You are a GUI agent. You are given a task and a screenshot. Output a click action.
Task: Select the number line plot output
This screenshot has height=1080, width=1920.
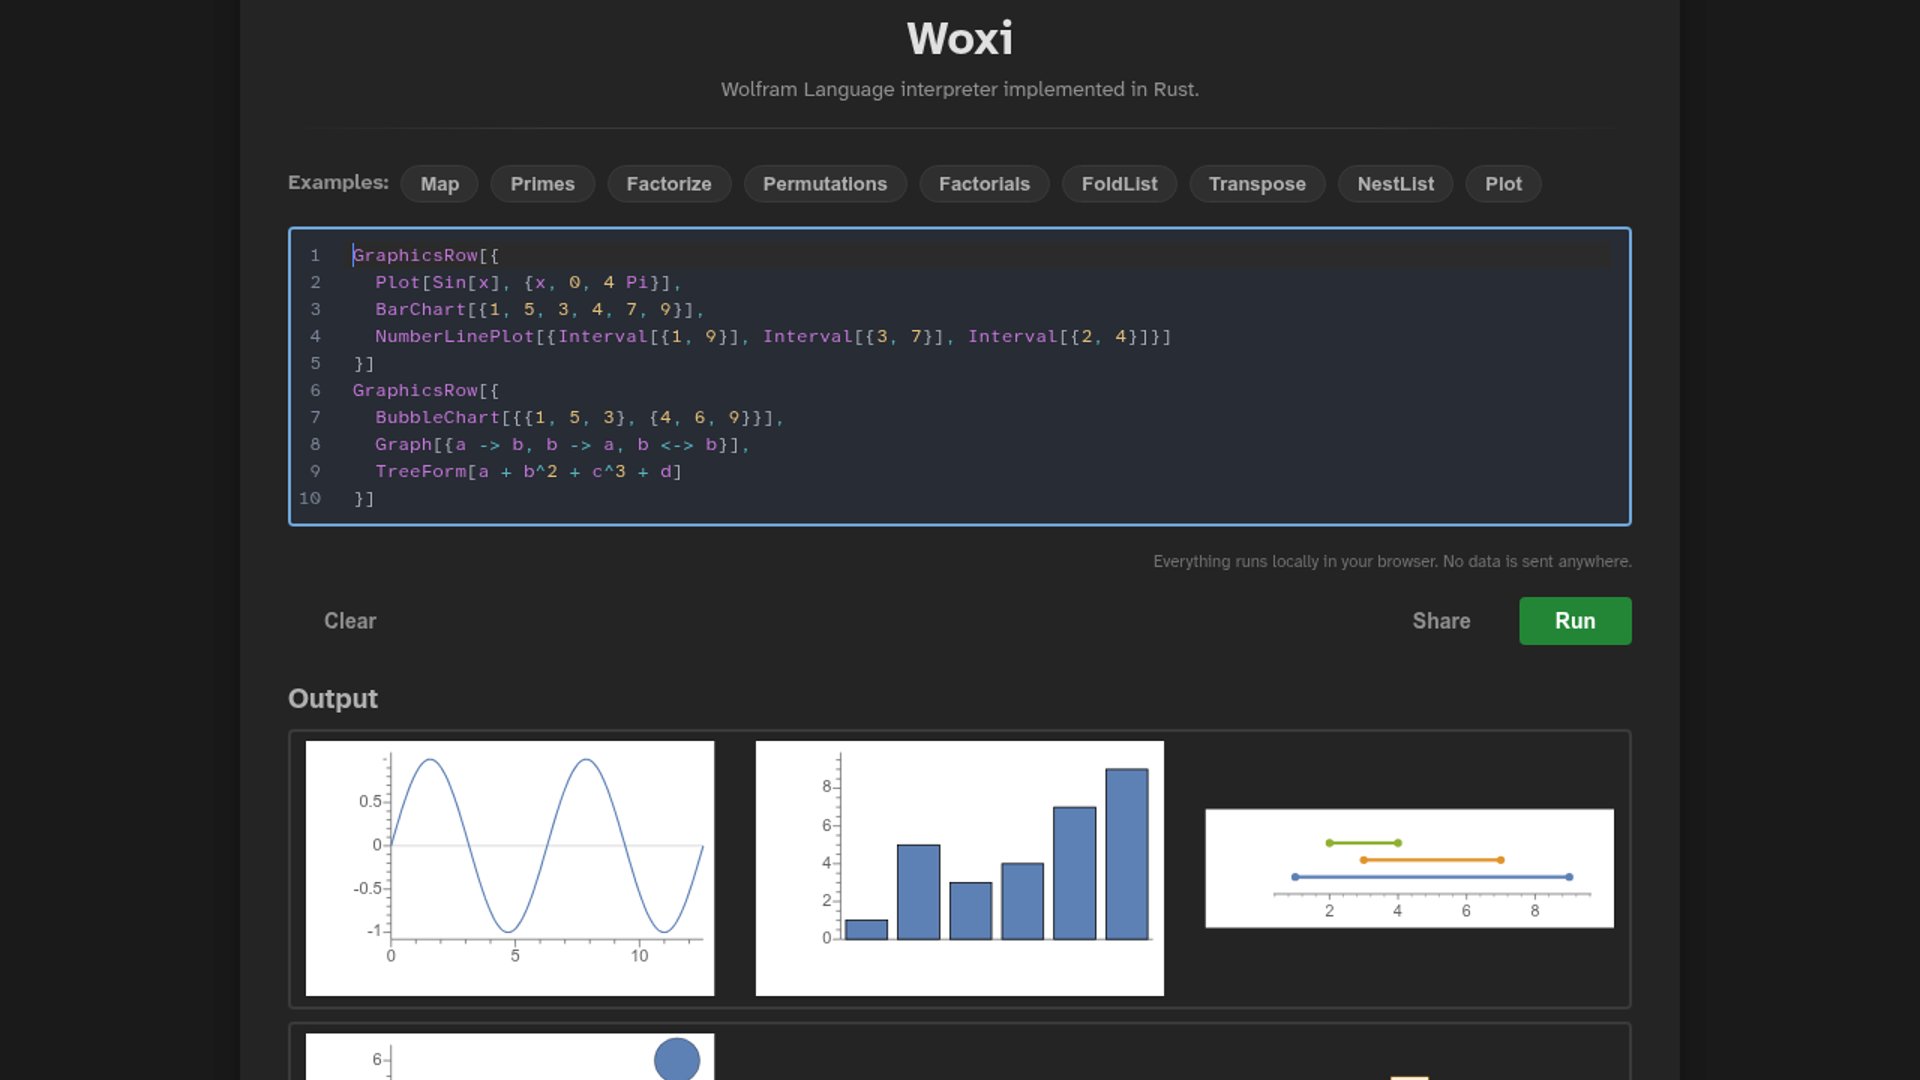(1409, 868)
